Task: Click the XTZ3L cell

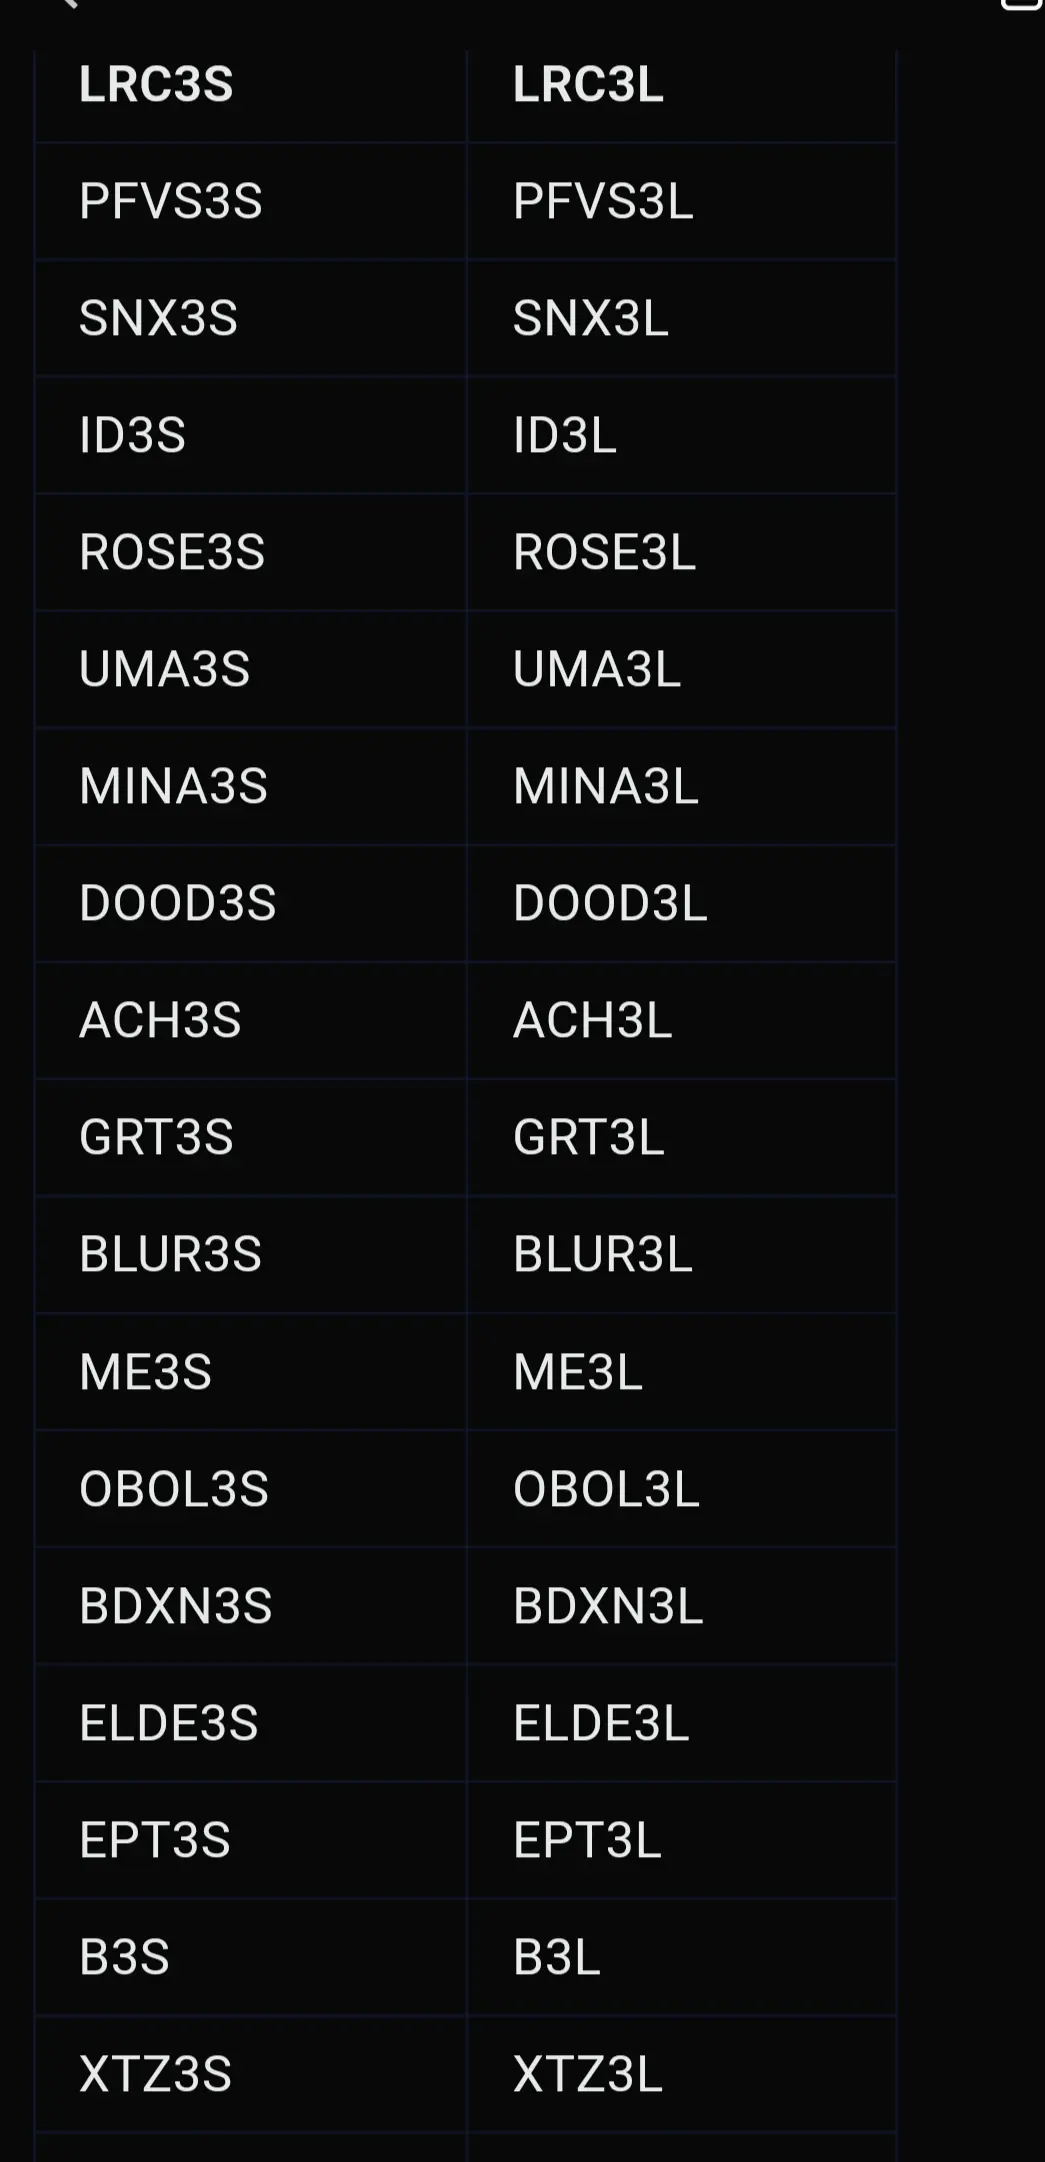Action: point(681,2074)
